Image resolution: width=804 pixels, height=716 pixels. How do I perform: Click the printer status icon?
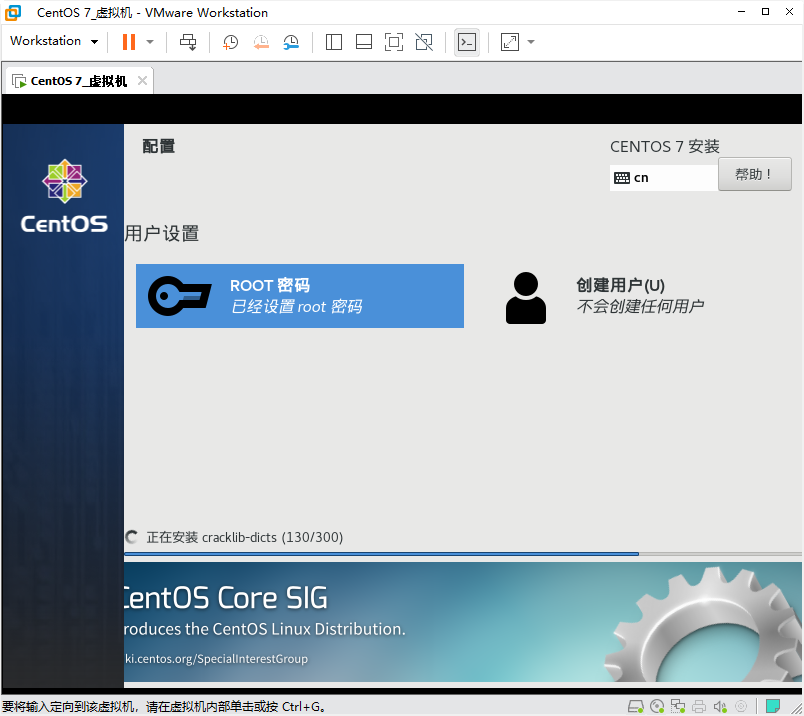[x=699, y=707]
